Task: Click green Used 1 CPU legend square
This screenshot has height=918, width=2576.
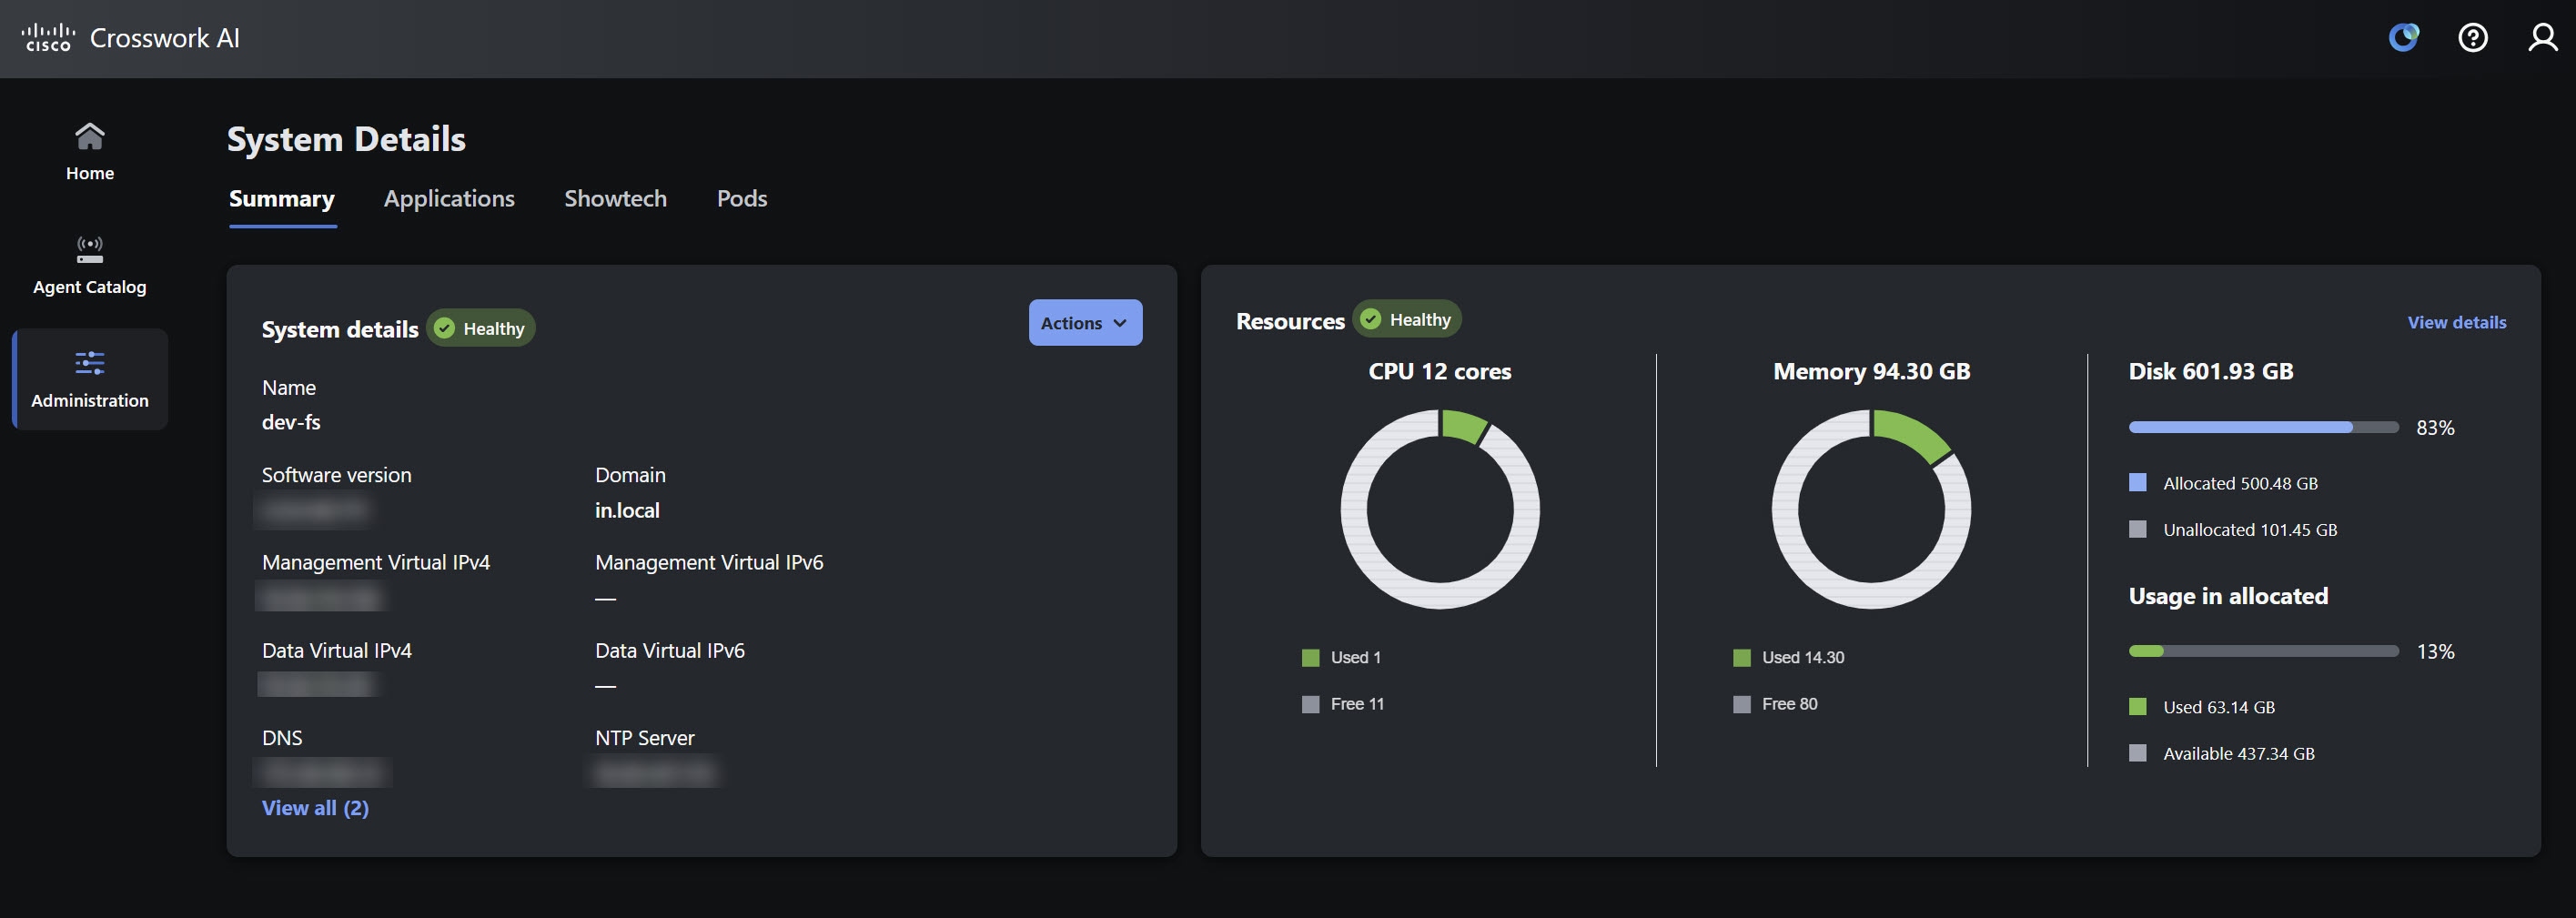Action: 1310,657
